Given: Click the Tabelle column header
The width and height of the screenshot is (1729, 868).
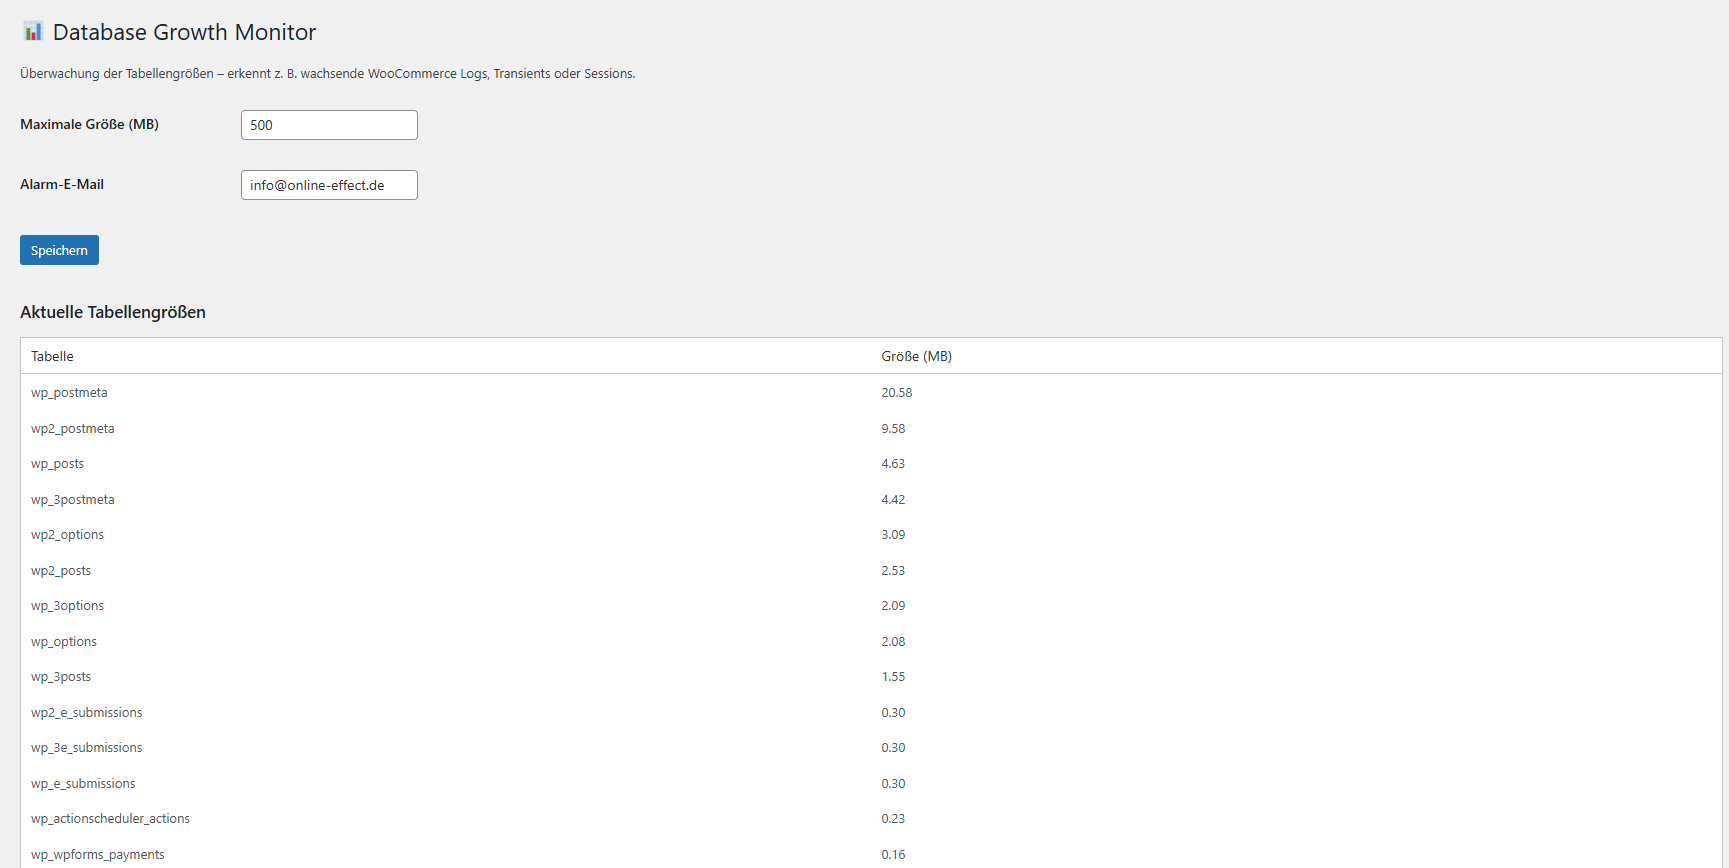Looking at the screenshot, I should click(52, 356).
